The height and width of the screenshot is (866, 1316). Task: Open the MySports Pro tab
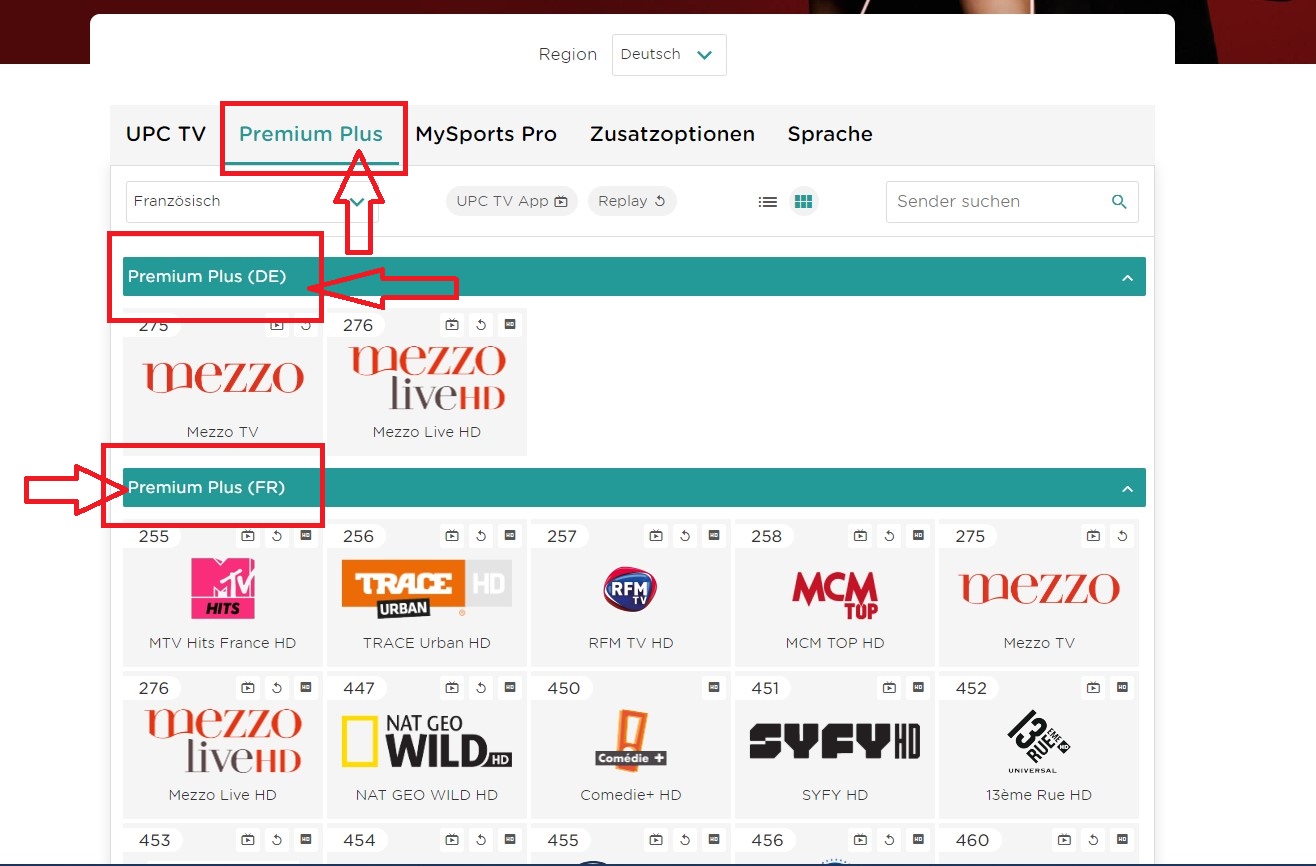(486, 134)
